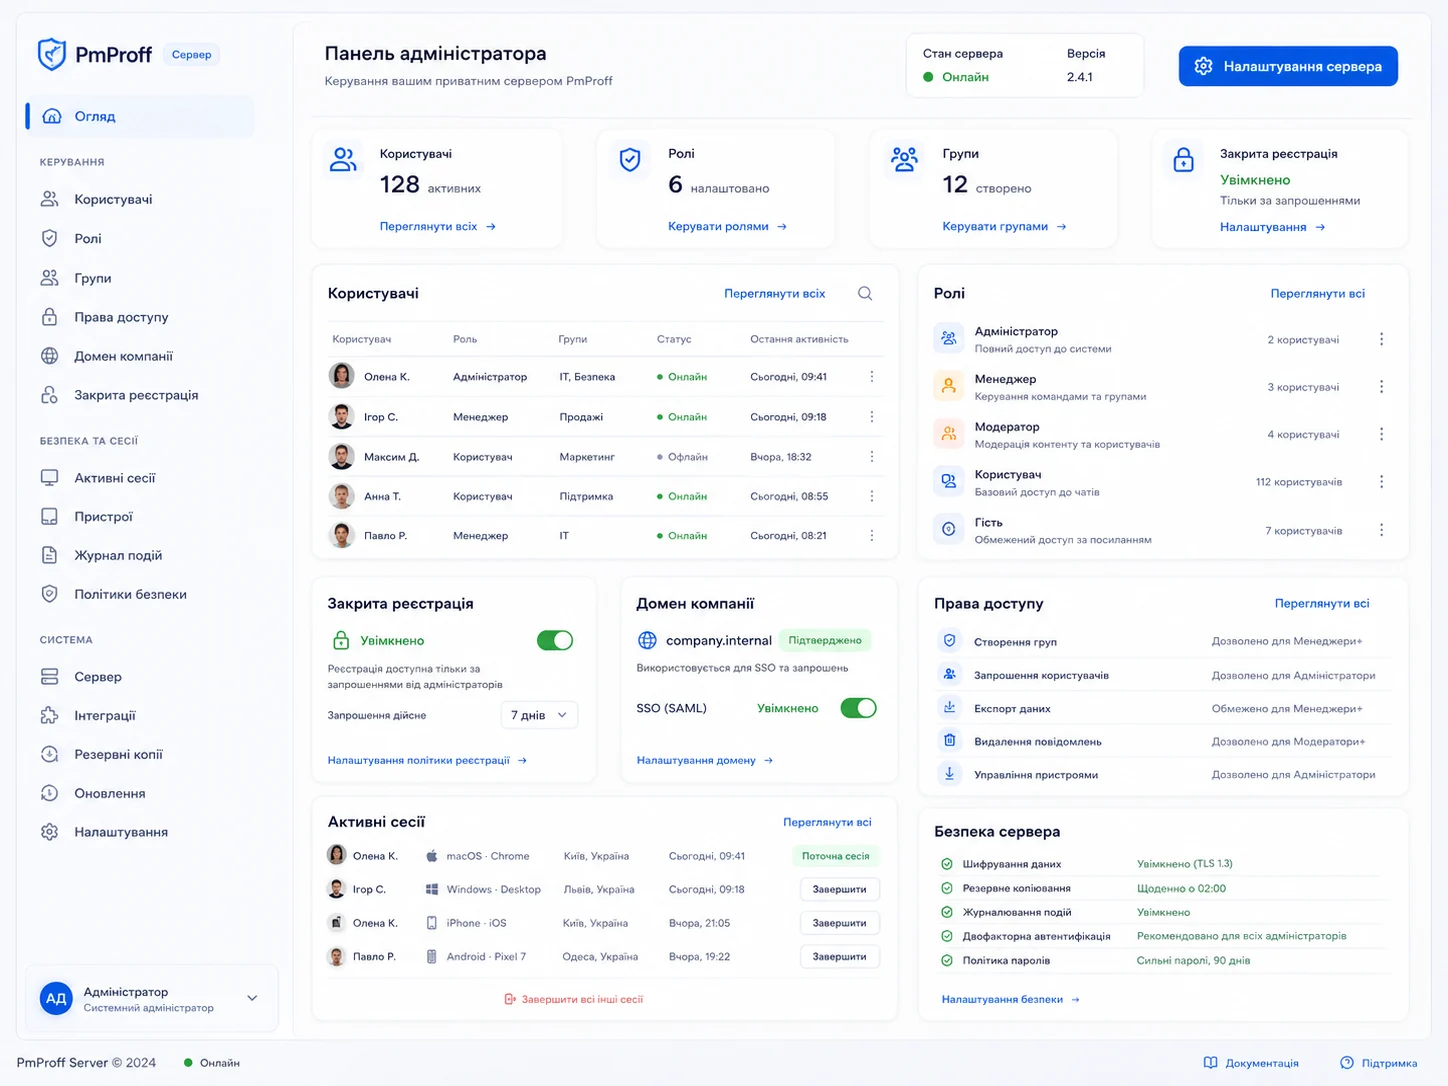Viewport: 1448px width, 1086px height.
Task: Click the lock icon on Закрита реєстрація card
Action: 1183,159
